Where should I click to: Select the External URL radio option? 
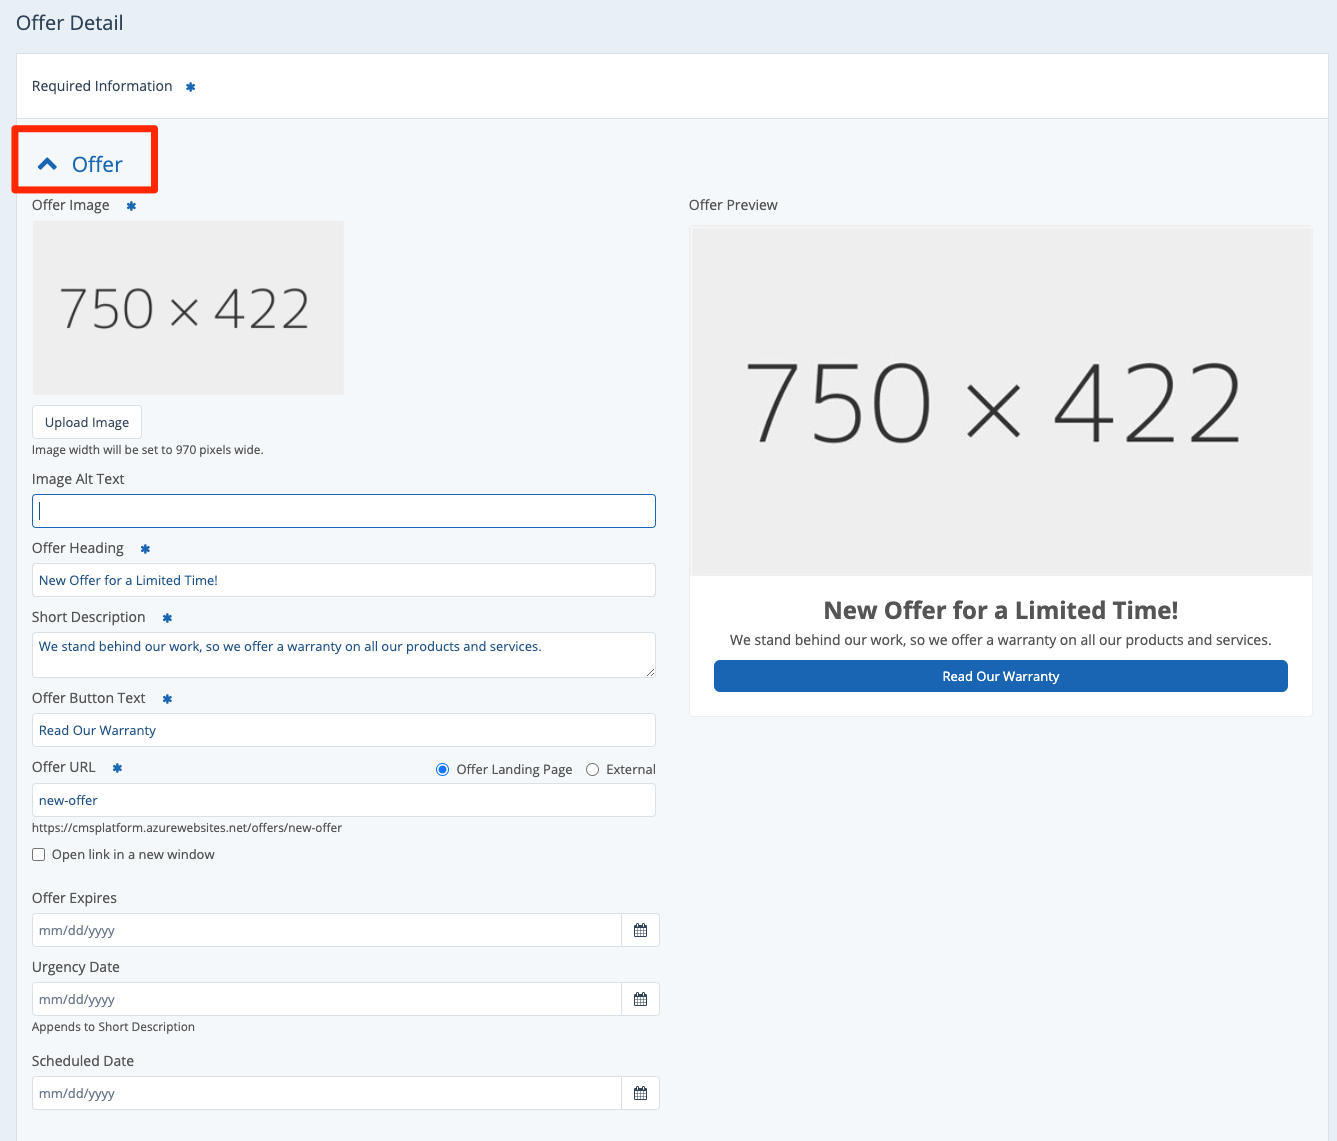click(x=593, y=770)
